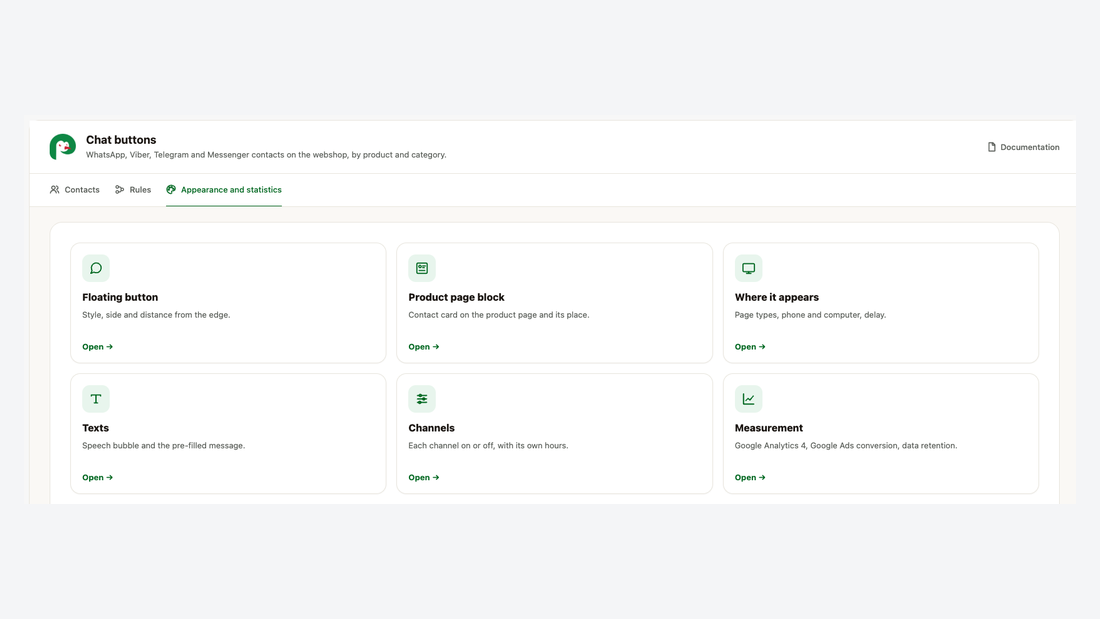Click 'Each channel on or off' description
This screenshot has height=619, width=1100.
point(488,445)
